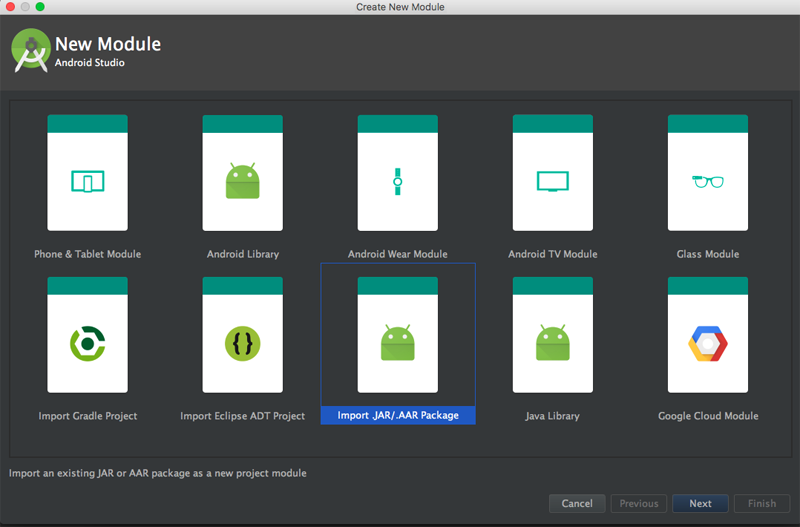Click the Previous button

click(639, 504)
